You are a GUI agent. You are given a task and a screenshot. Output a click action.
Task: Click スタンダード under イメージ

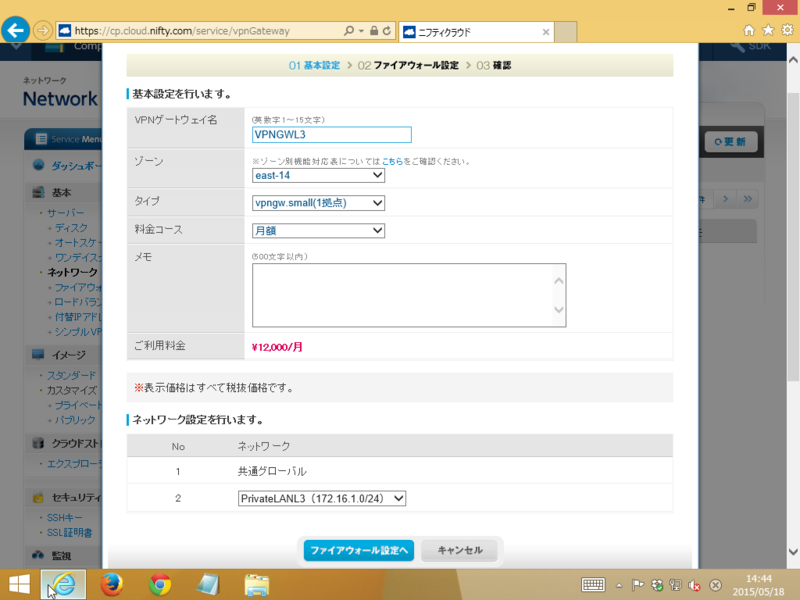(71, 376)
